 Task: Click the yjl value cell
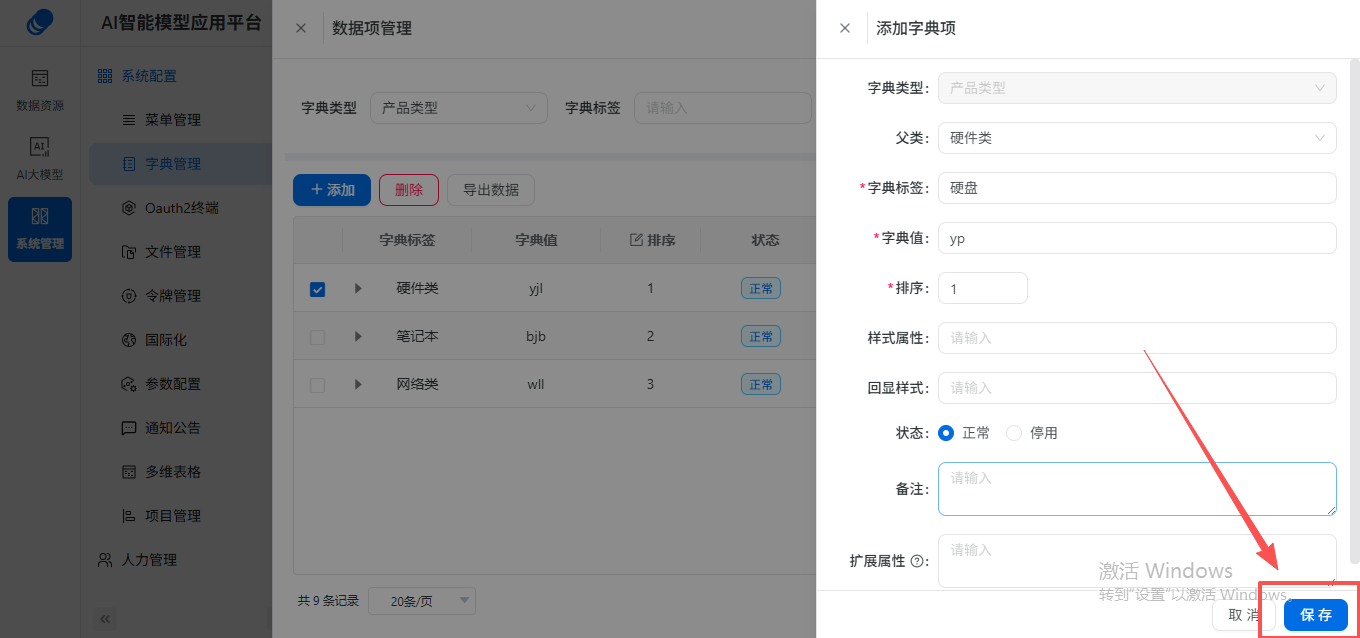pos(536,289)
